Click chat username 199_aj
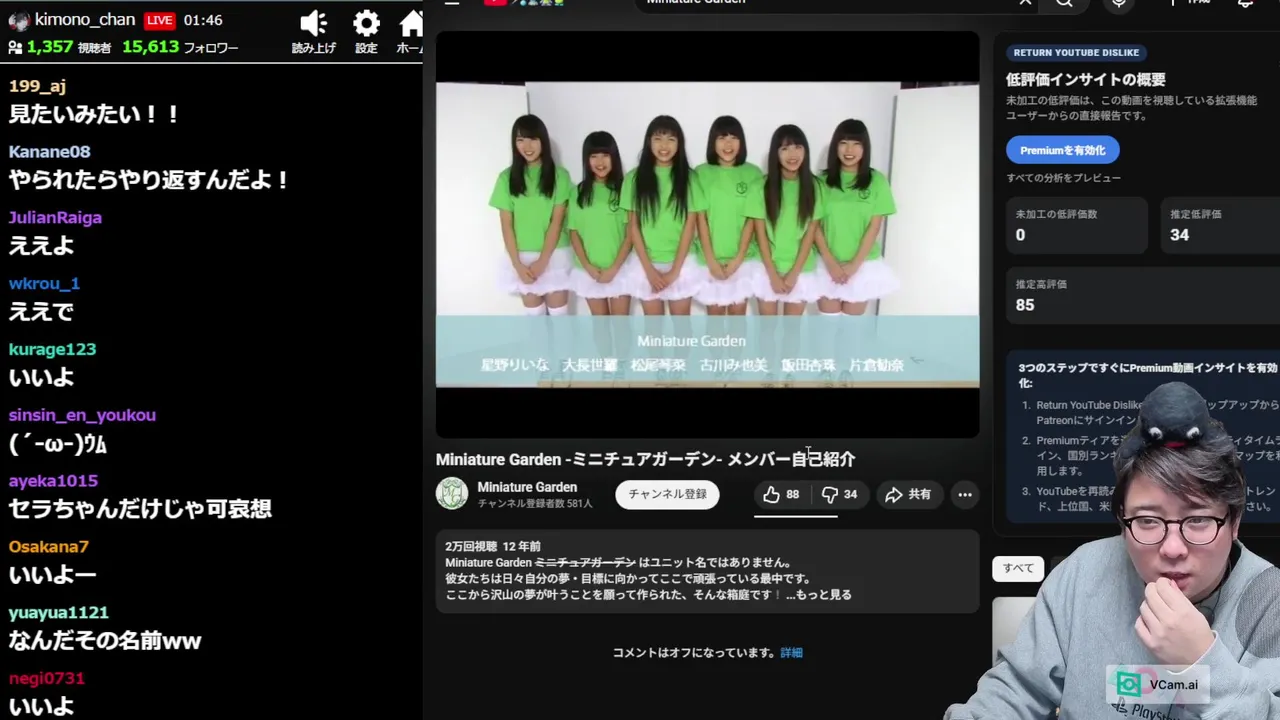Screen dimensions: 1280x720 pos(37,86)
